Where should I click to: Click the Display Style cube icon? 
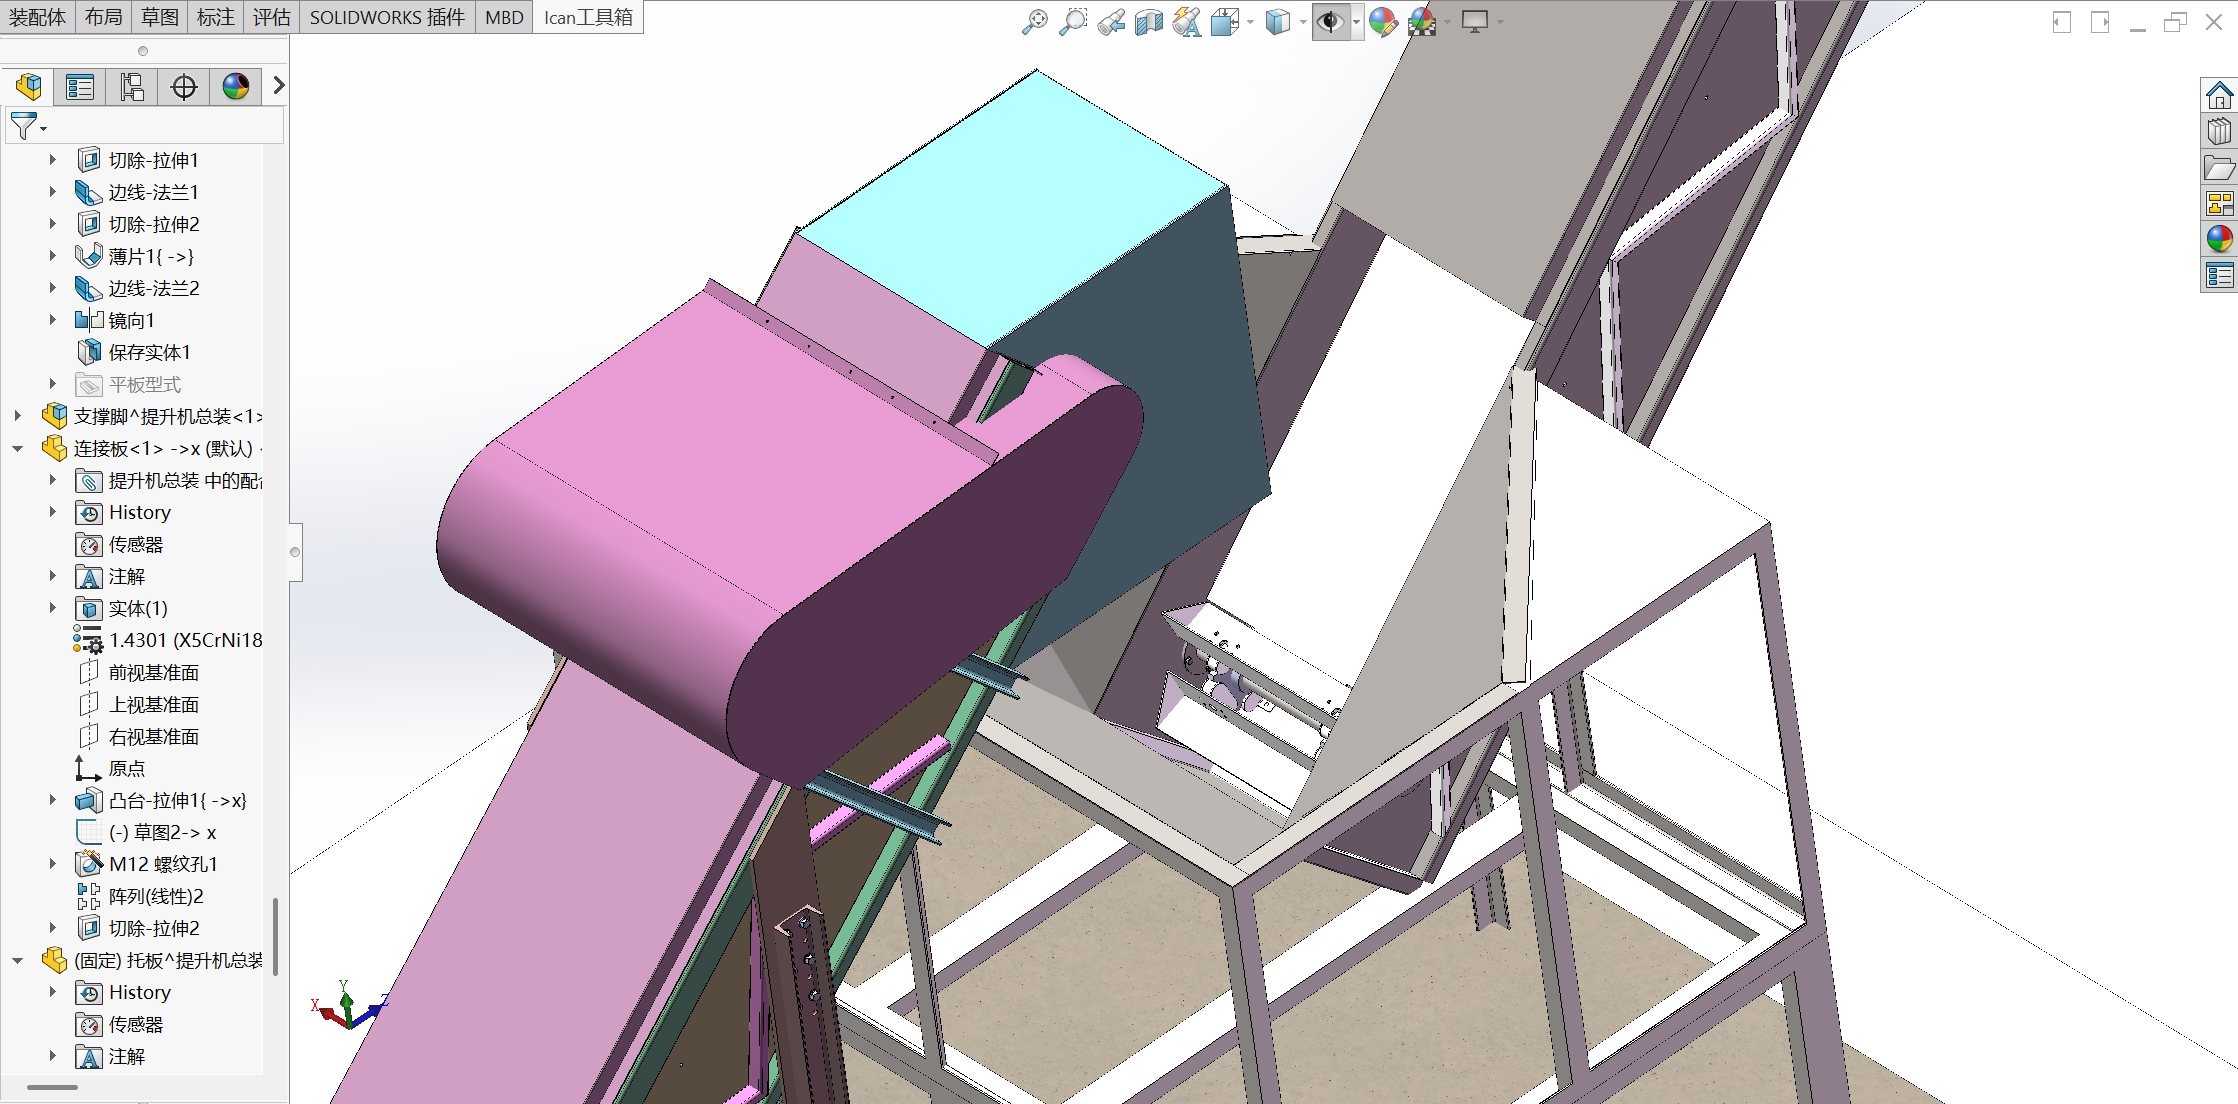1277,22
